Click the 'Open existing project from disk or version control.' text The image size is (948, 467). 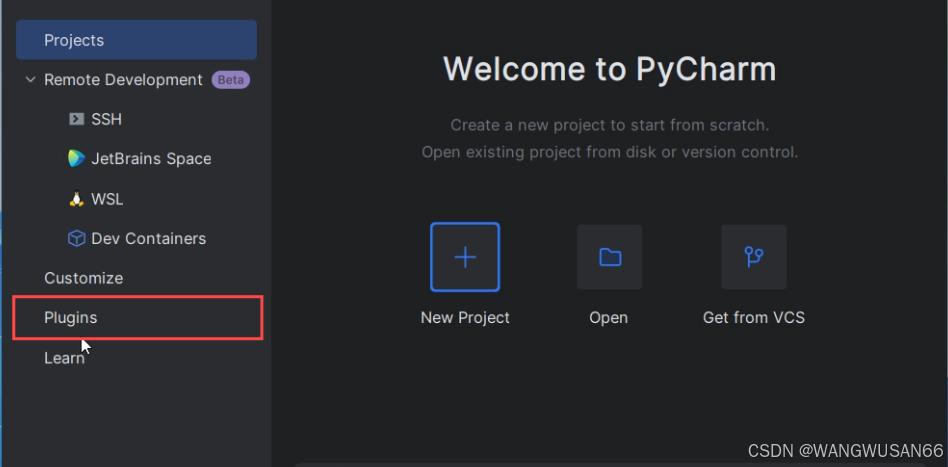[x=609, y=152]
